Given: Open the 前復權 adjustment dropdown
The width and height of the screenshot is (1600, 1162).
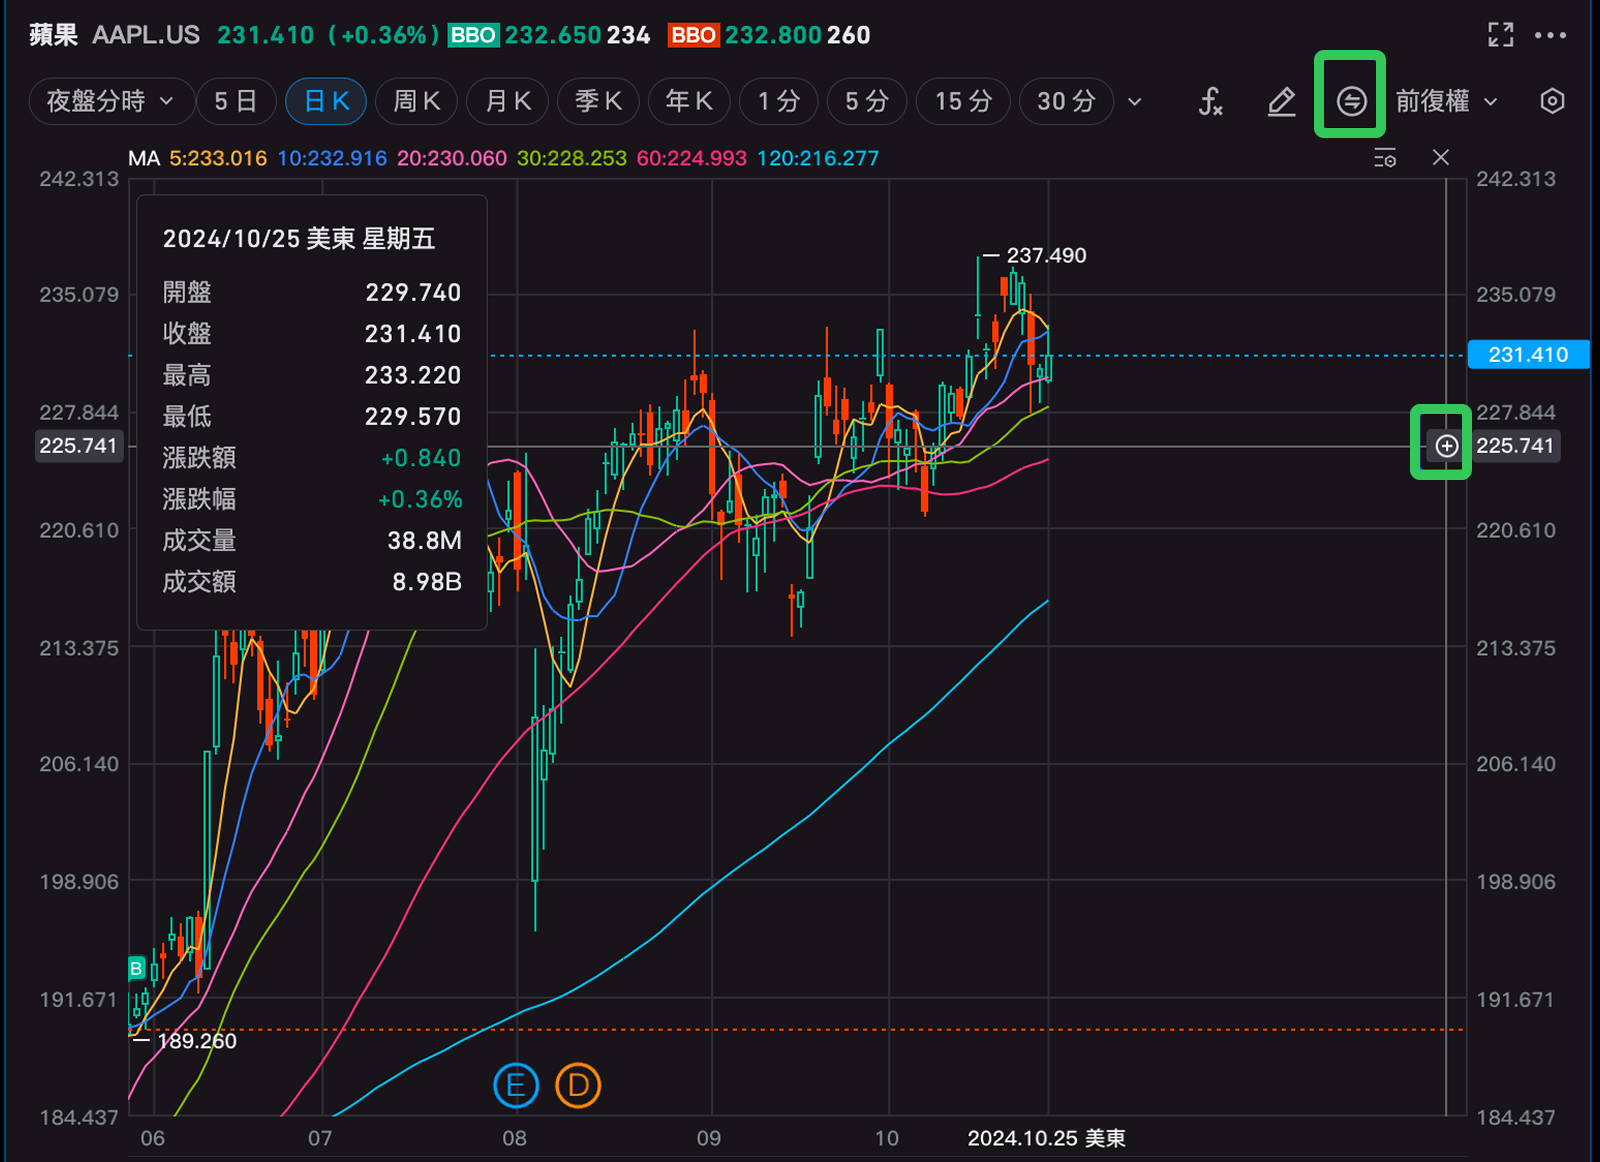Looking at the screenshot, I should click(x=1446, y=102).
